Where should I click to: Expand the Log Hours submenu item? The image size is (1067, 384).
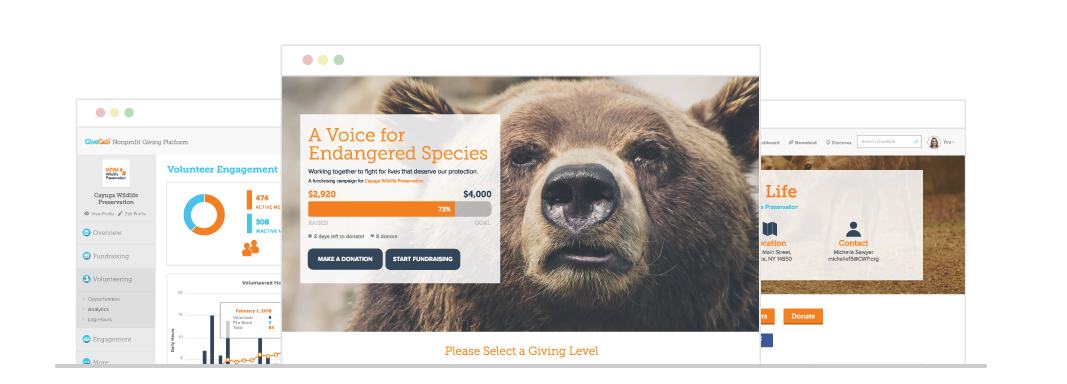[99, 319]
